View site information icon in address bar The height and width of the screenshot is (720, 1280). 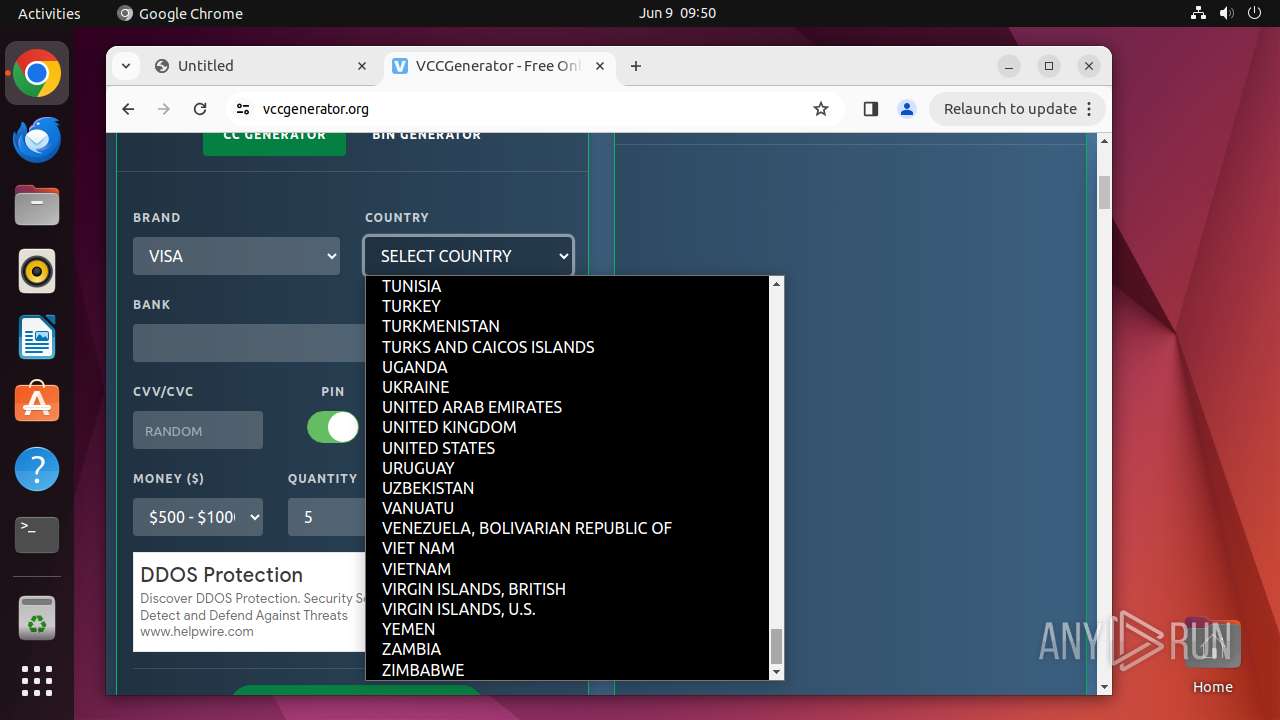click(x=242, y=109)
